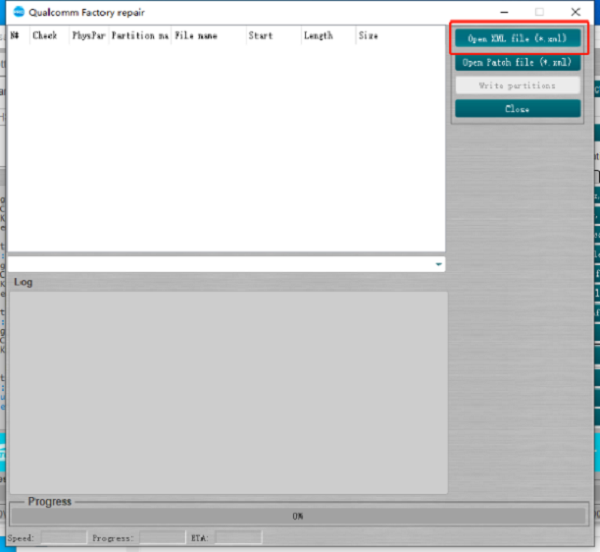Screen dimensions: 600x552
Task: Click the Qualcomm Factory repair title icon
Action: [18, 12]
